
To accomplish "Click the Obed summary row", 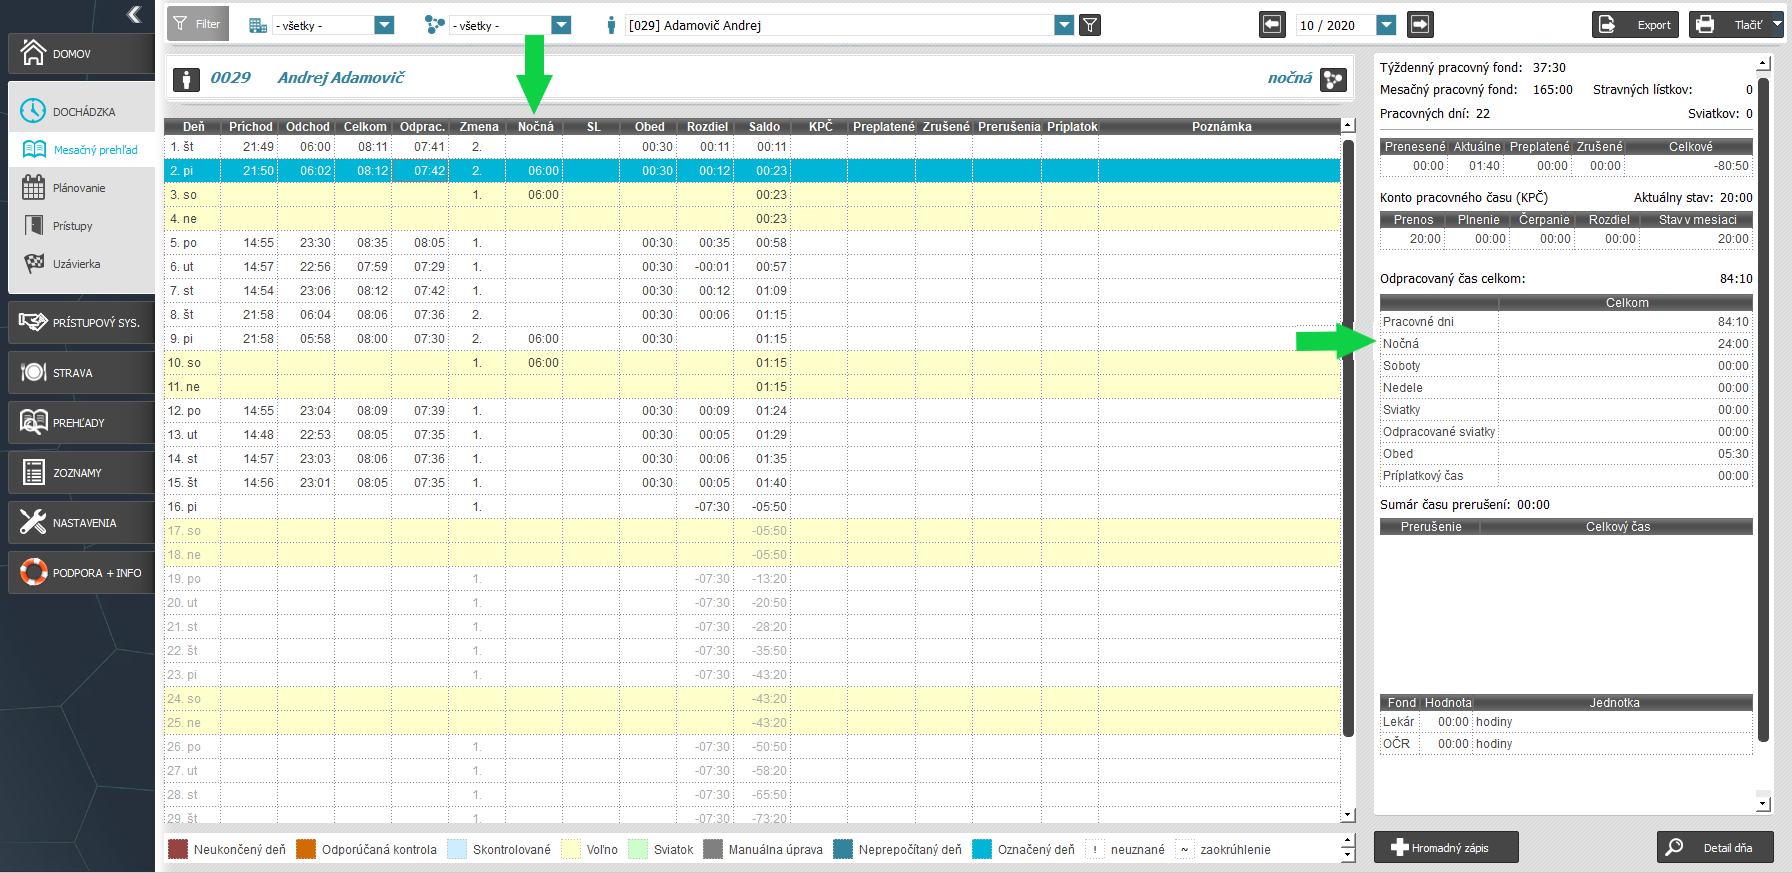I will (x=1566, y=454).
